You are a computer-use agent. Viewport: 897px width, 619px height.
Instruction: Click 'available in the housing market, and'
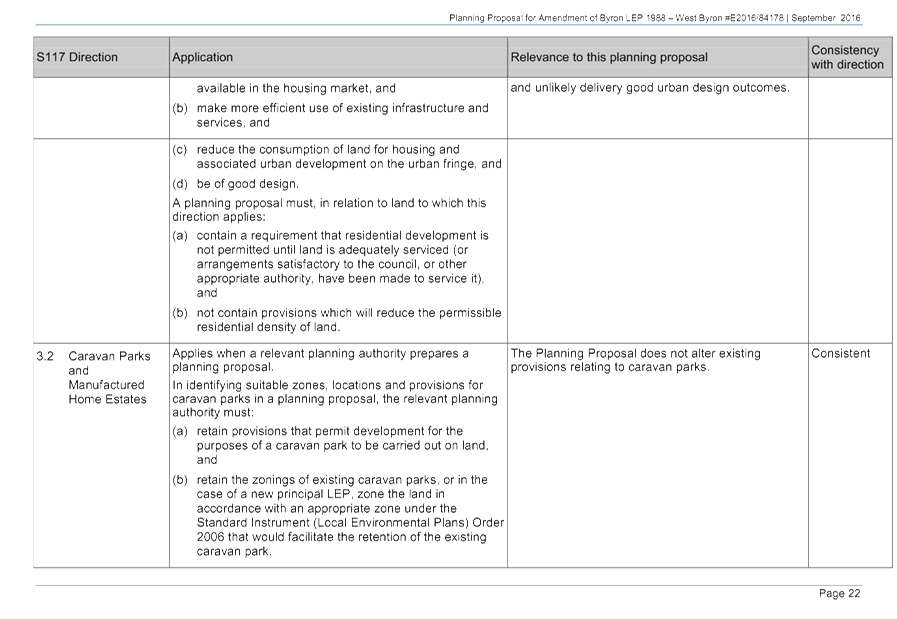(x=296, y=88)
